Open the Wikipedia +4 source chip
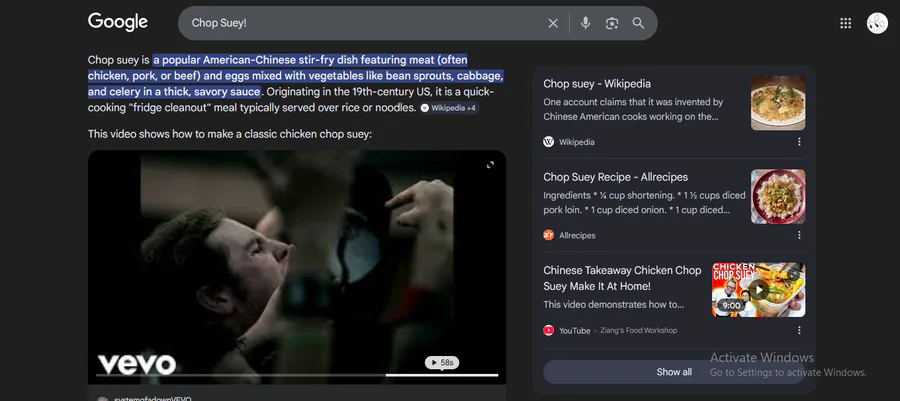This screenshot has width=900, height=401. [x=448, y=108]
